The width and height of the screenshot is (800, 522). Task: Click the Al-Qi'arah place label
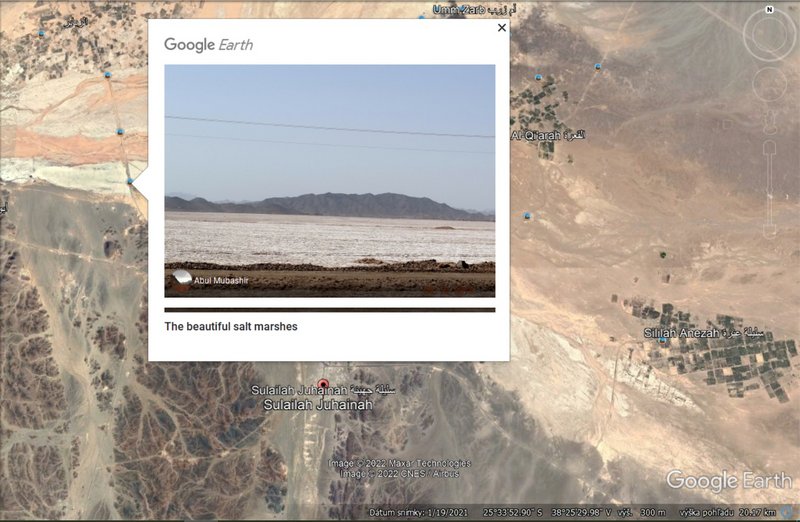click(547, 135)
